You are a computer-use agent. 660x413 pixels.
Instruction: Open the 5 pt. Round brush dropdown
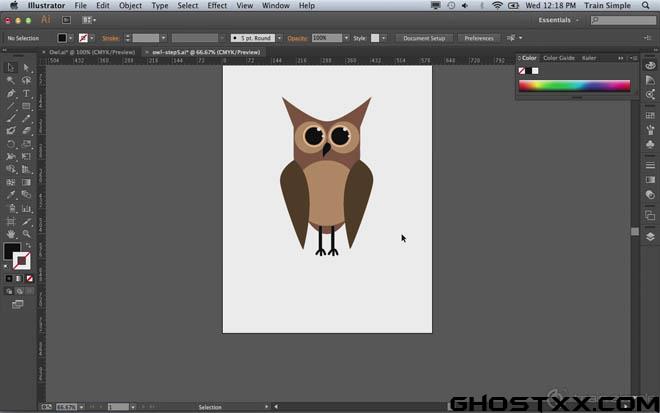tap(279, 38)
